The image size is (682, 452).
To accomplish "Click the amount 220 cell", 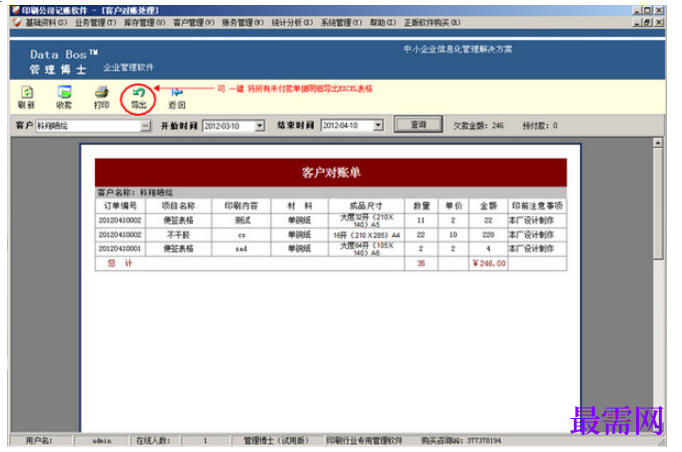I will point(488,235).
